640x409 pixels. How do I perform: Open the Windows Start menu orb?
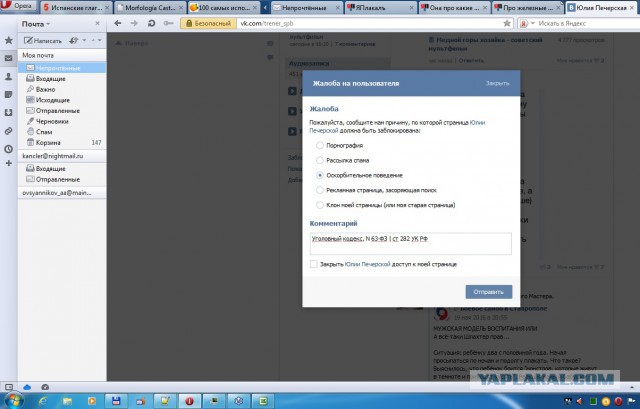[14, 401]
